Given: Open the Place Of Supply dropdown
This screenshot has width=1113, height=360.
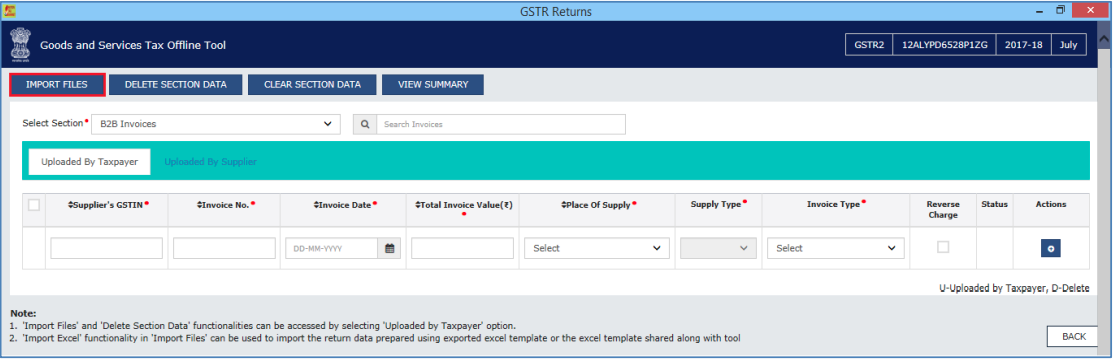Looking at the screenshot, I should [597, 249].
